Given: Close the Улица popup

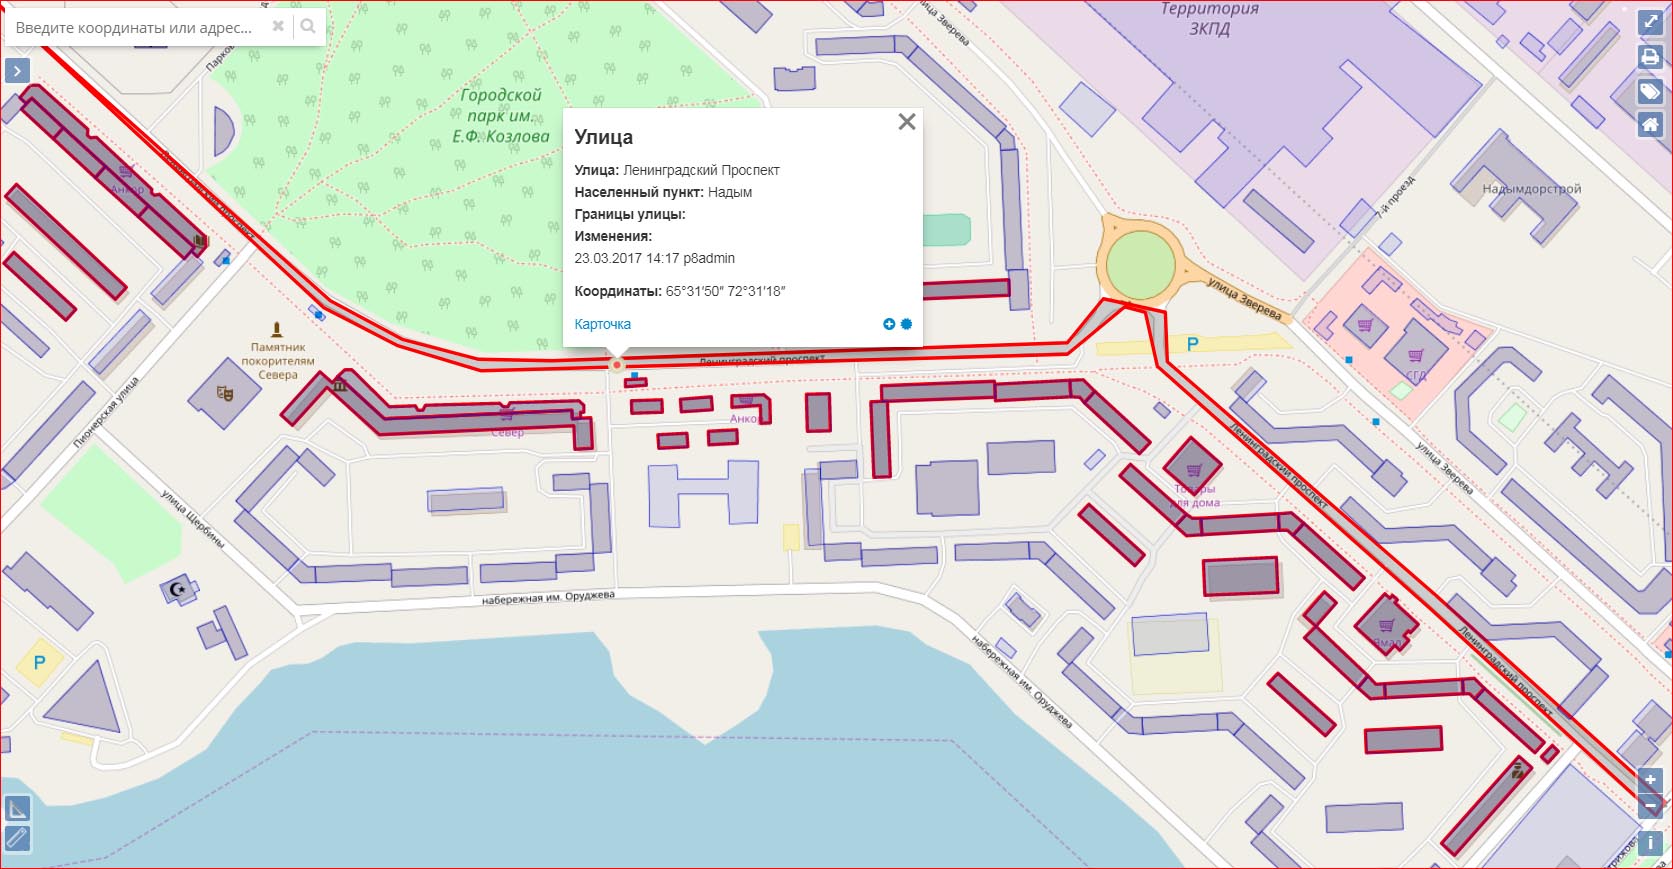Looking at the screenshot, I should click(x=907, y=122).
